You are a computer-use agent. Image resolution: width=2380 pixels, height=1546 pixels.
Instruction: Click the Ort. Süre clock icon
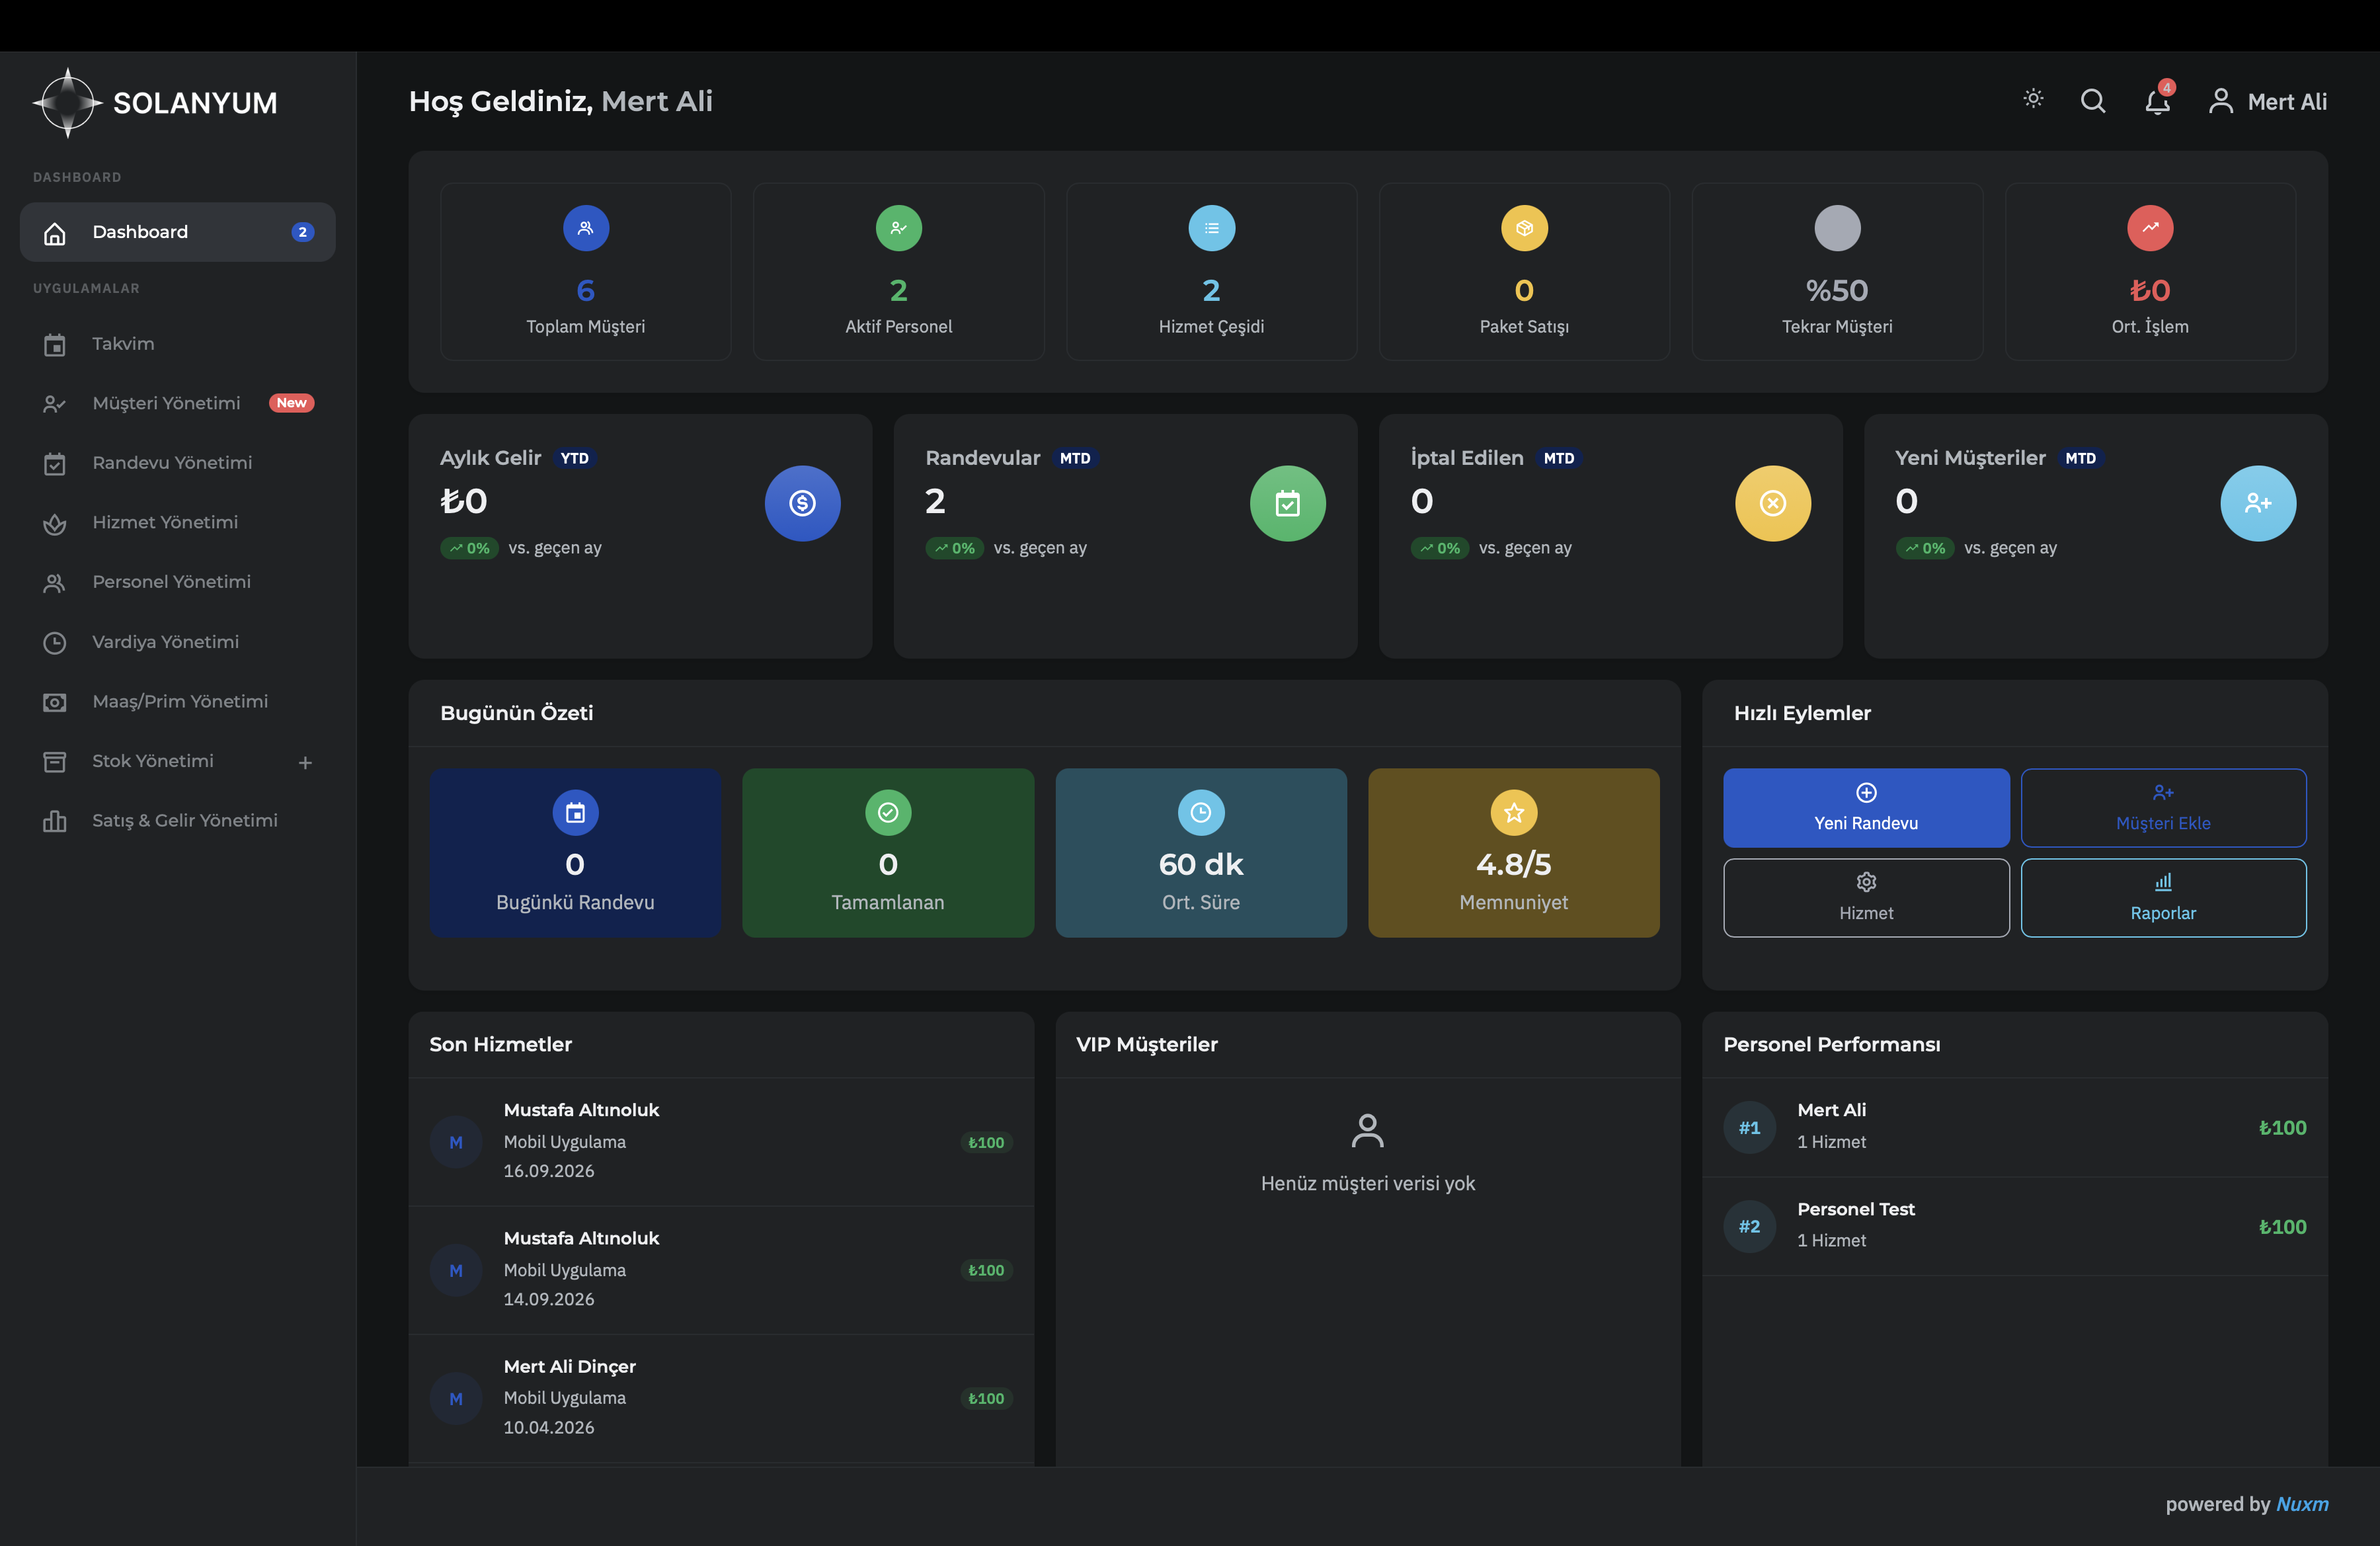1201,813
